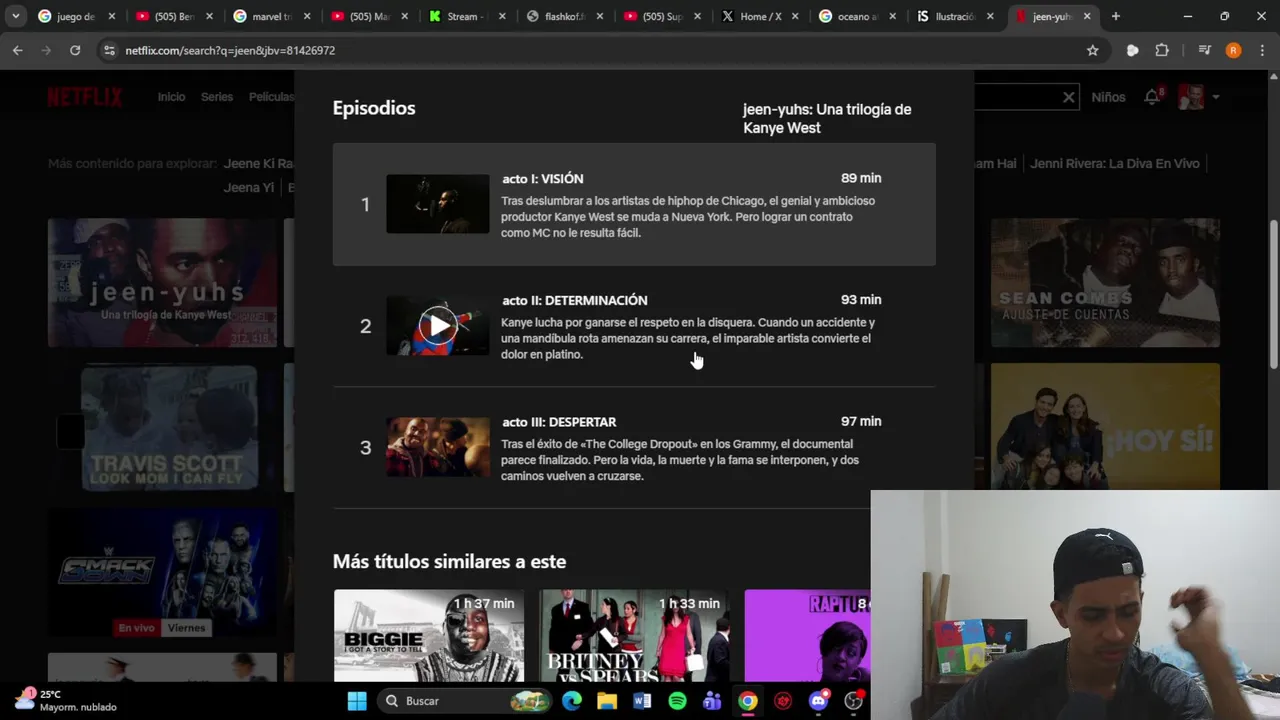This screenshot has height=720, width=1280.
Task: Open OBS Studio from taskbar
Action: point(853,701)
